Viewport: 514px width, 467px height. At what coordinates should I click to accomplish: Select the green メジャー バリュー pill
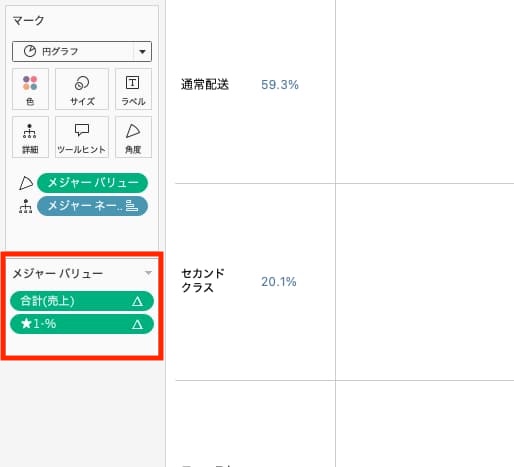(92, 183)
